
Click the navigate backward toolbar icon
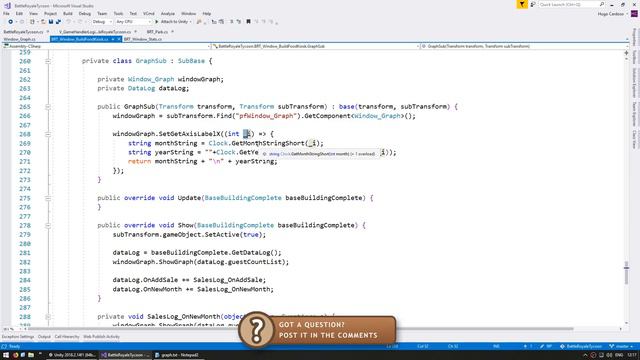click(10, 22)
